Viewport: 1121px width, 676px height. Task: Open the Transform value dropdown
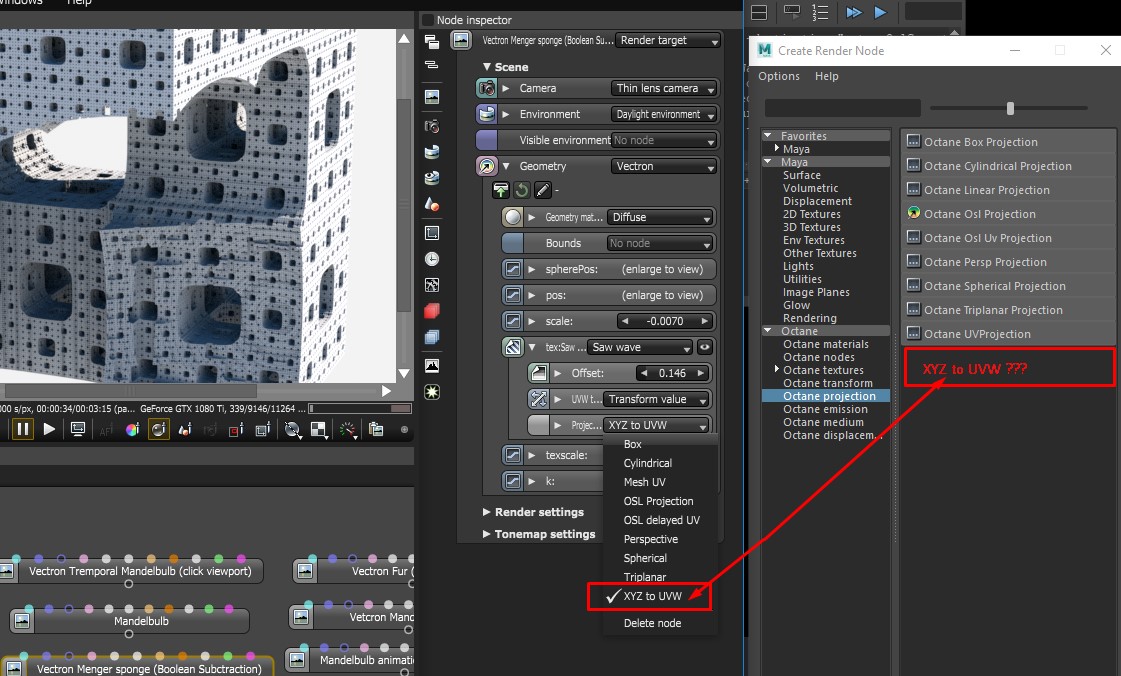tap(657, 399)
